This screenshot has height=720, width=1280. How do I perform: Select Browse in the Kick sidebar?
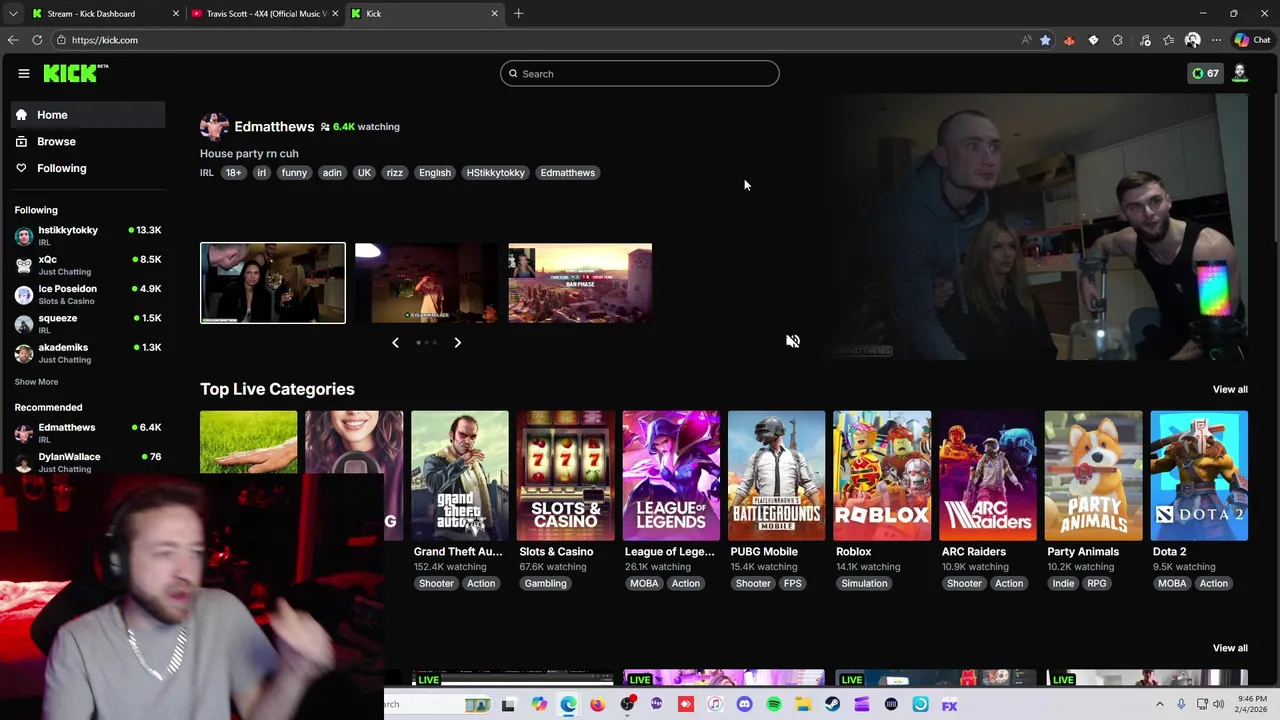point(88,141)
